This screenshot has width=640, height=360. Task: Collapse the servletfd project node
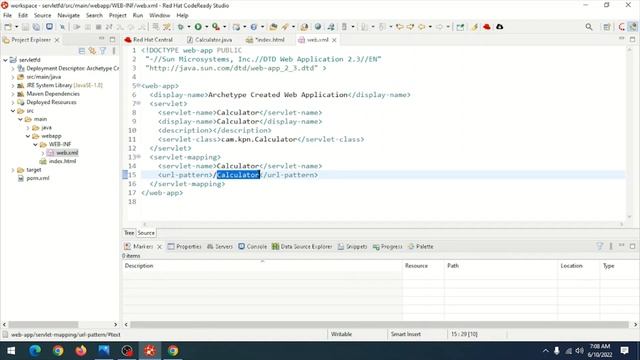[5, 60]
